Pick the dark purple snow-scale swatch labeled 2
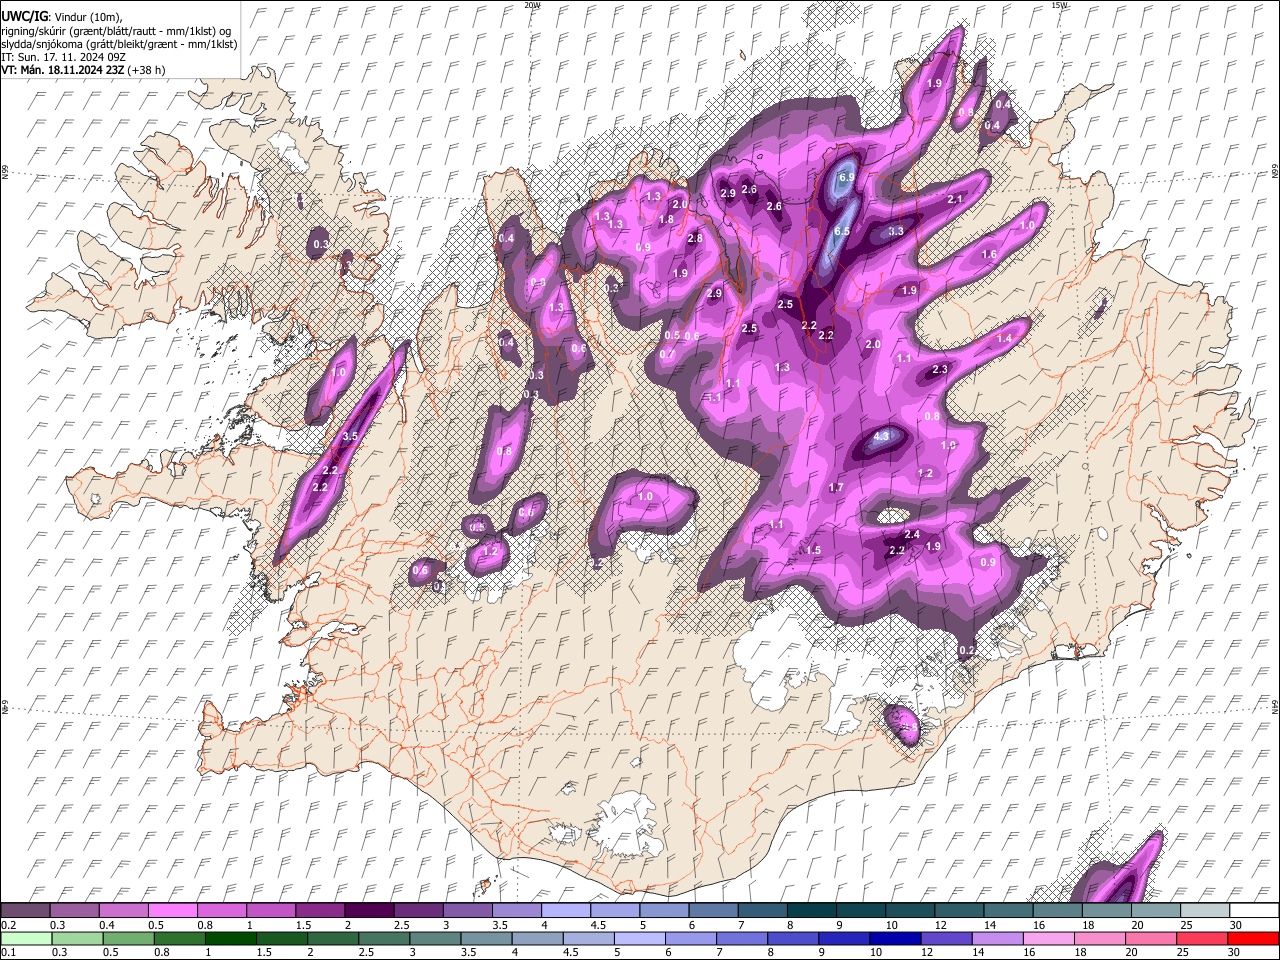The height and width of the screenshot is (960, 1280). (x=368, y=911)
